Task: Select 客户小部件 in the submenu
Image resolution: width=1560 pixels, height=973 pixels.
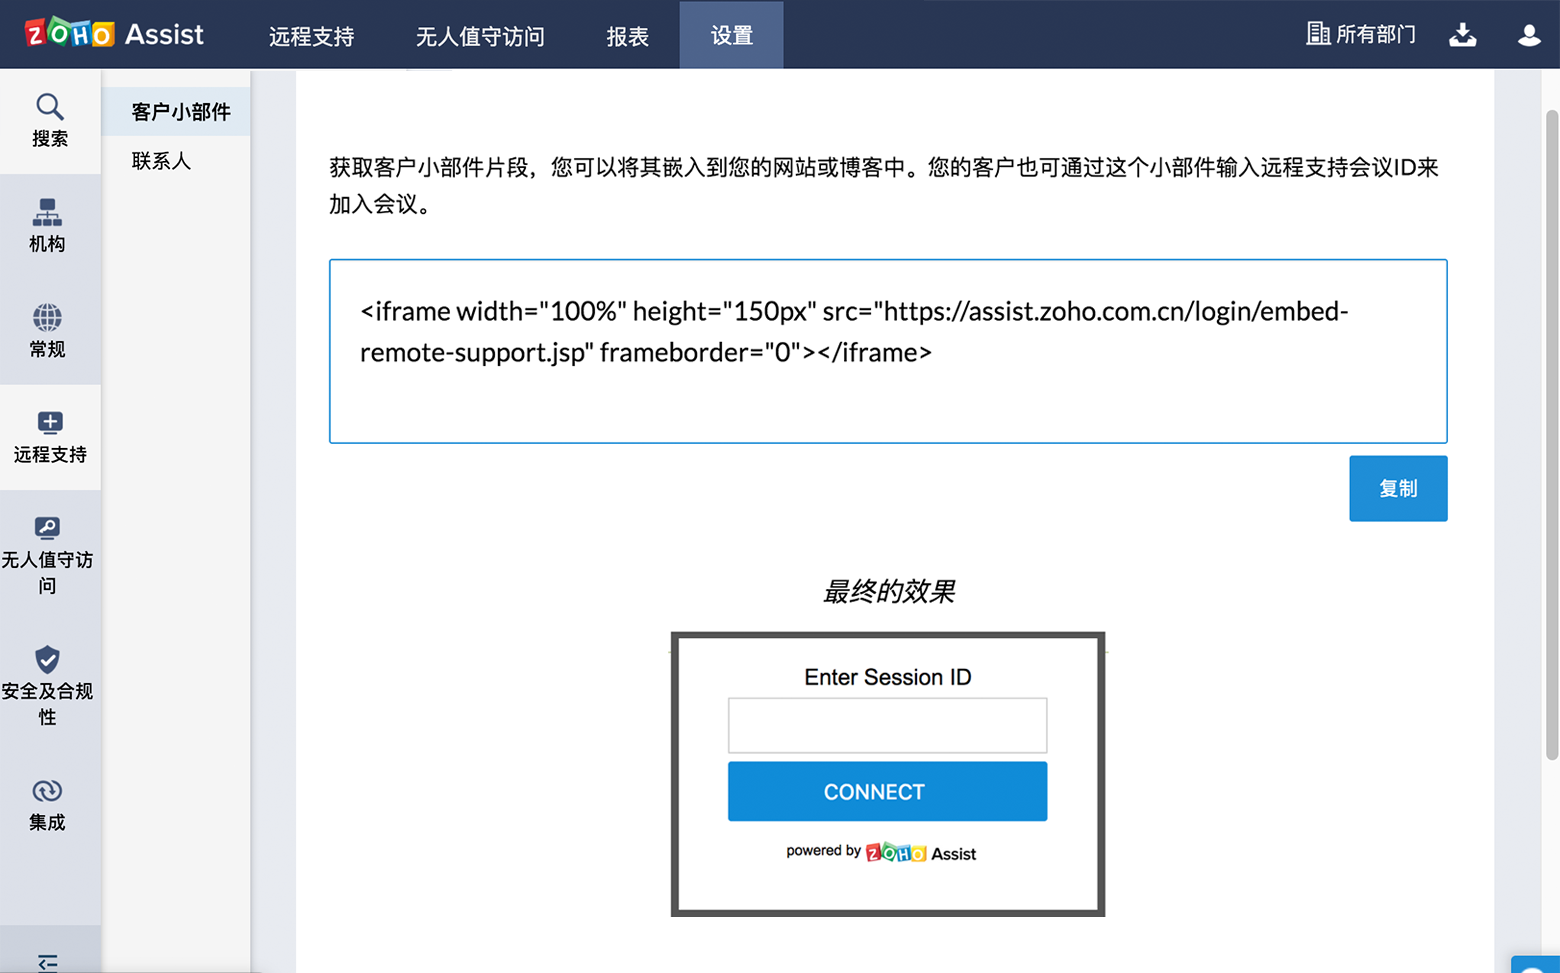Action: pyautogui.click(x=176, y=111)
